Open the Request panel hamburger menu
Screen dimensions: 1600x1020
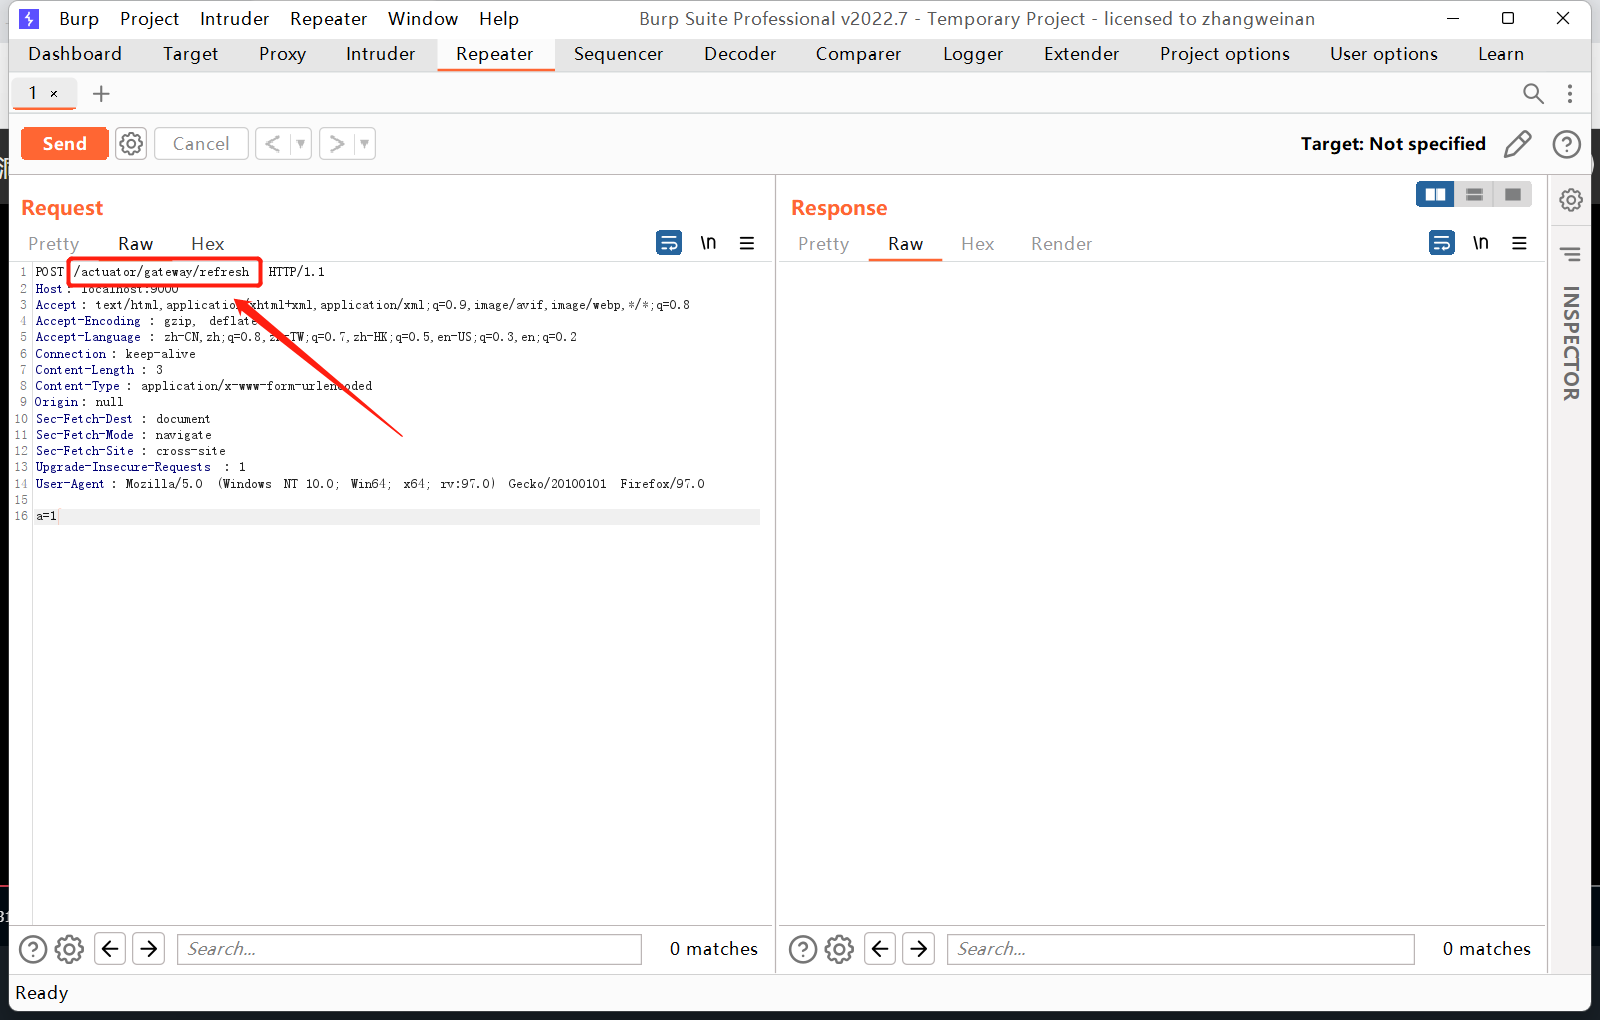click(x=747, y=243)
